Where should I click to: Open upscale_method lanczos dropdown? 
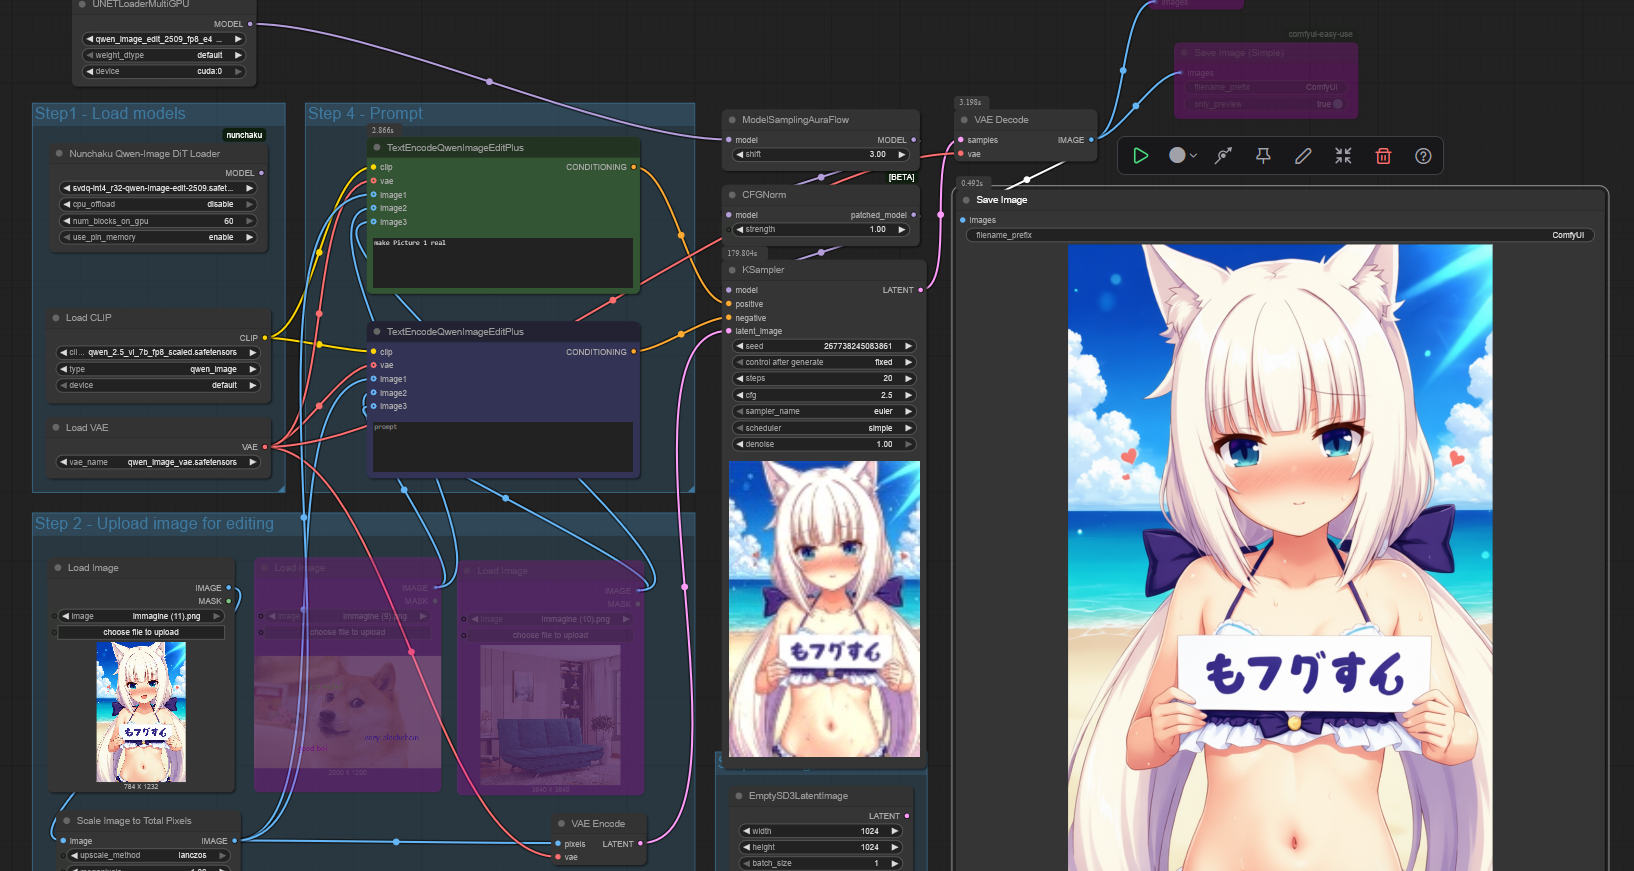point(148,855)
